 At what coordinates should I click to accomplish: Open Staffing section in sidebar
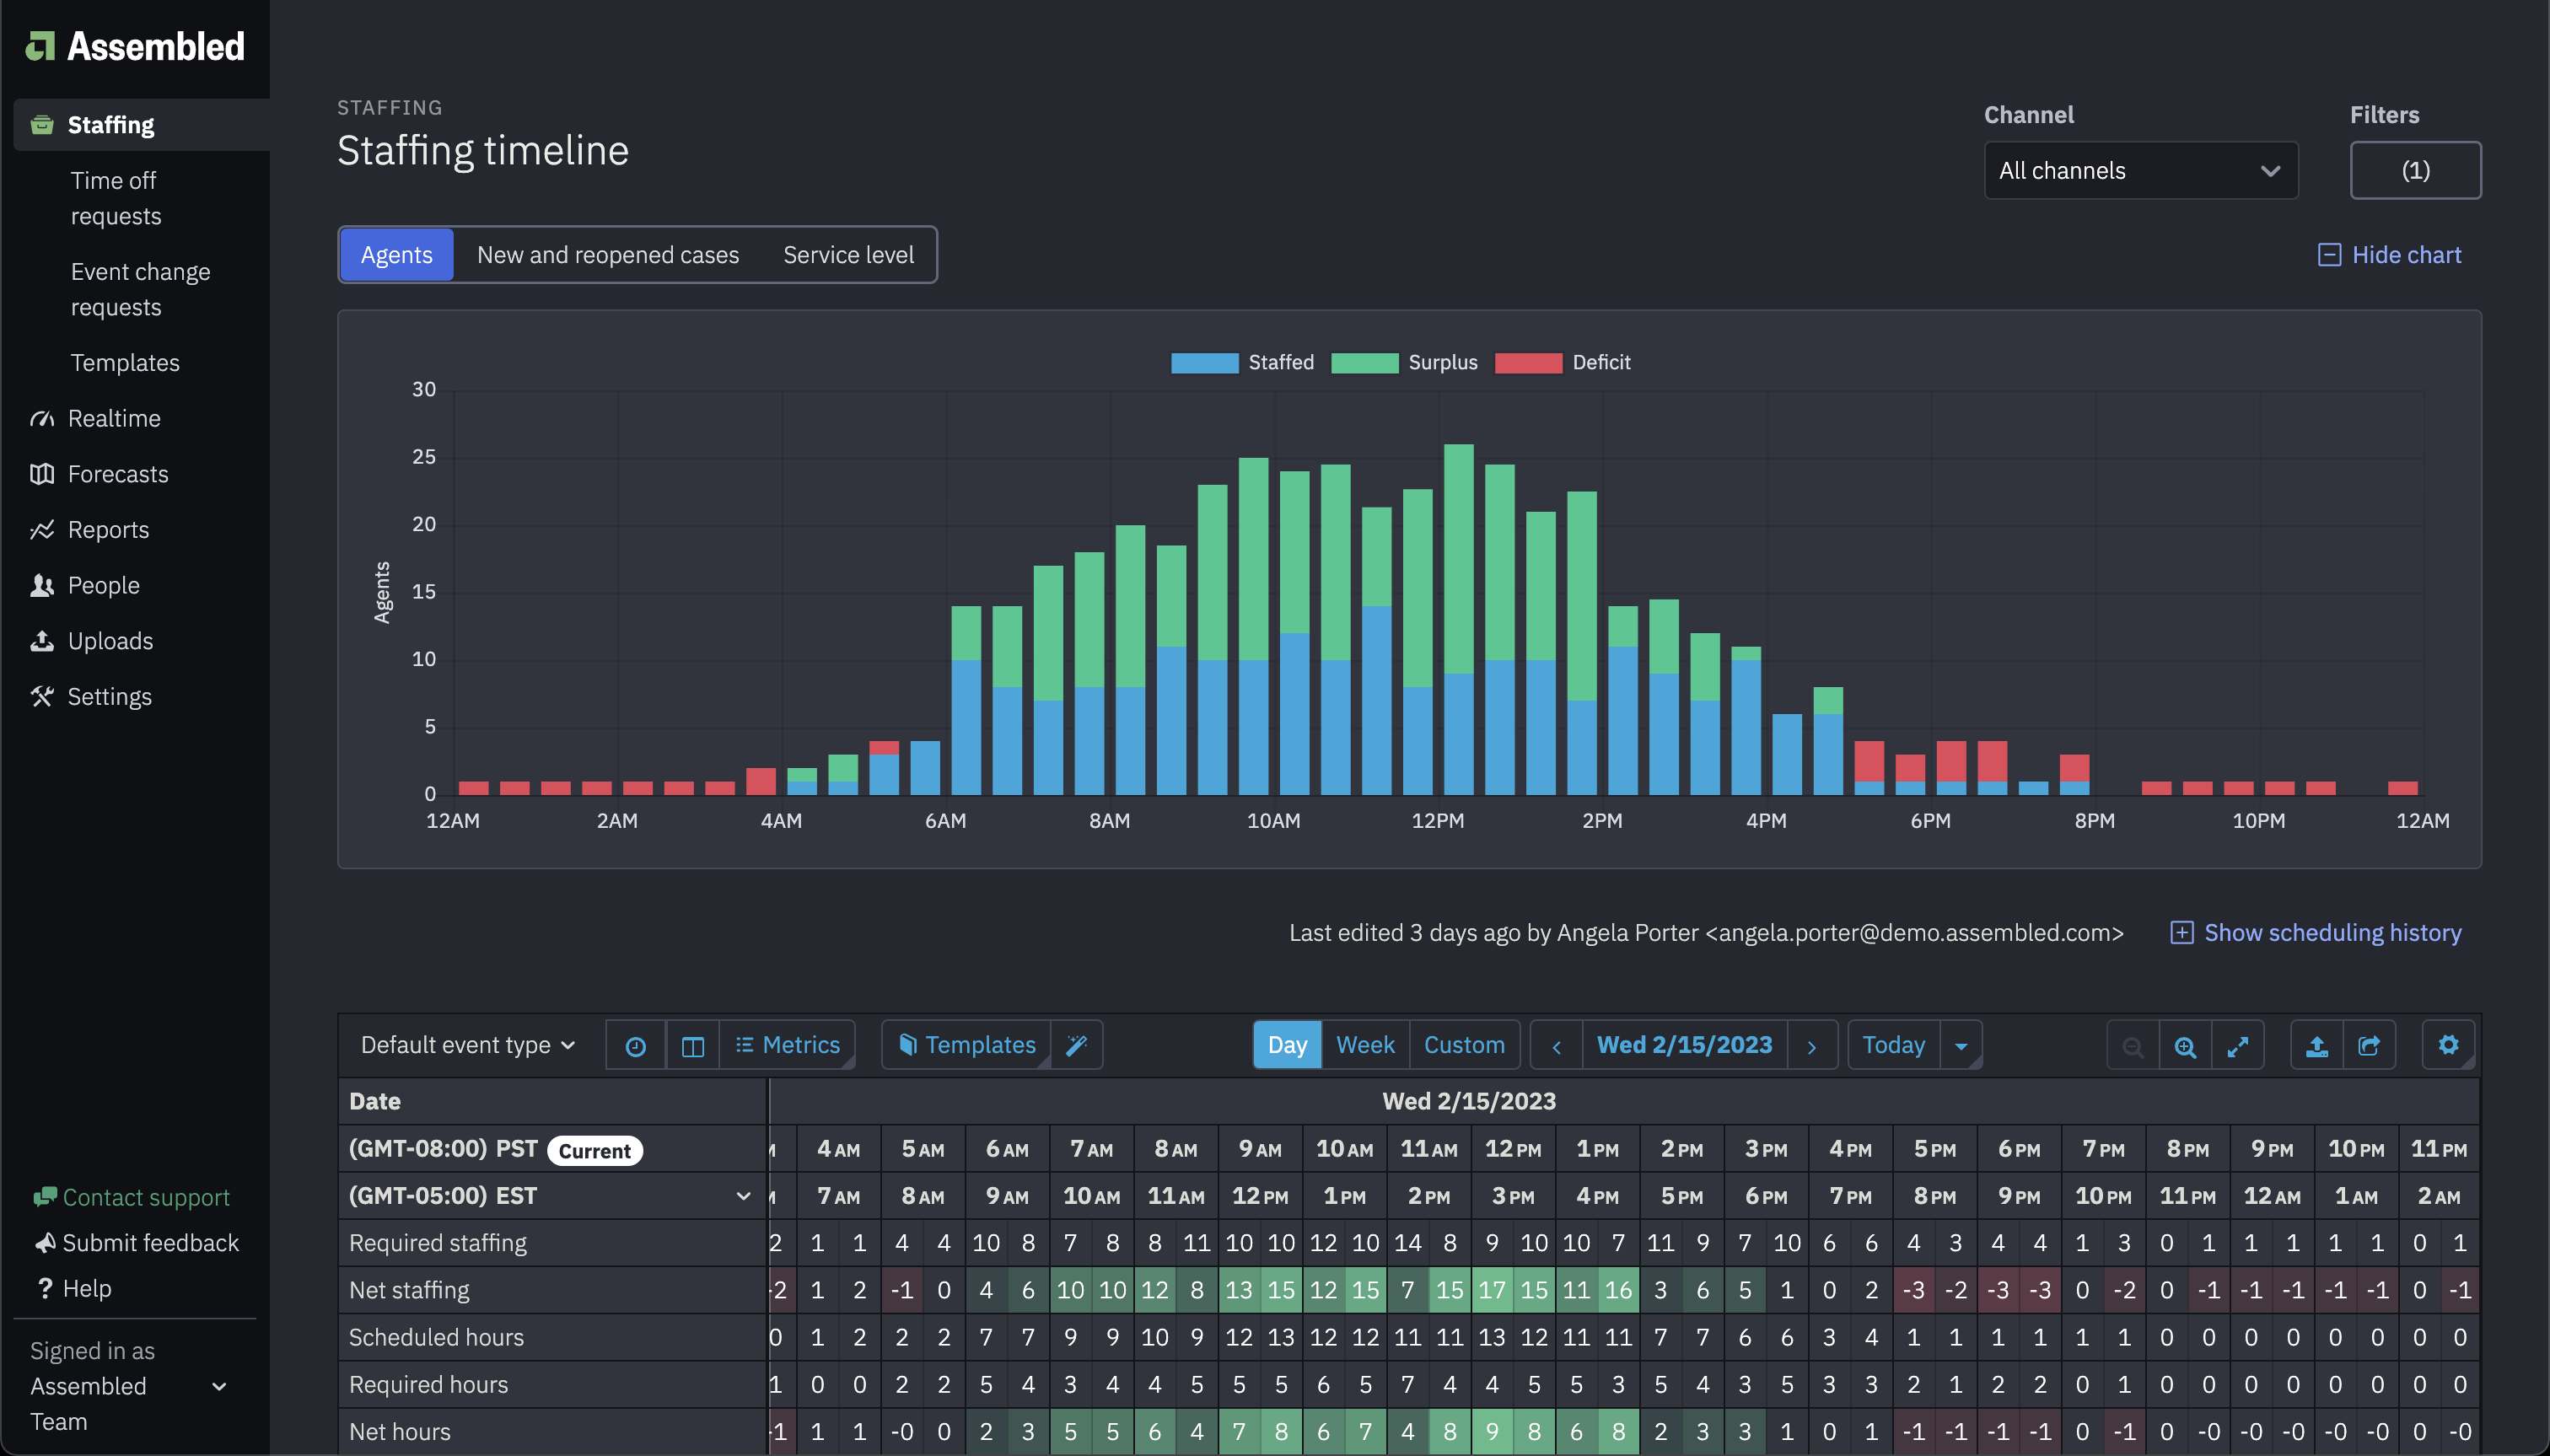(142, 125)
